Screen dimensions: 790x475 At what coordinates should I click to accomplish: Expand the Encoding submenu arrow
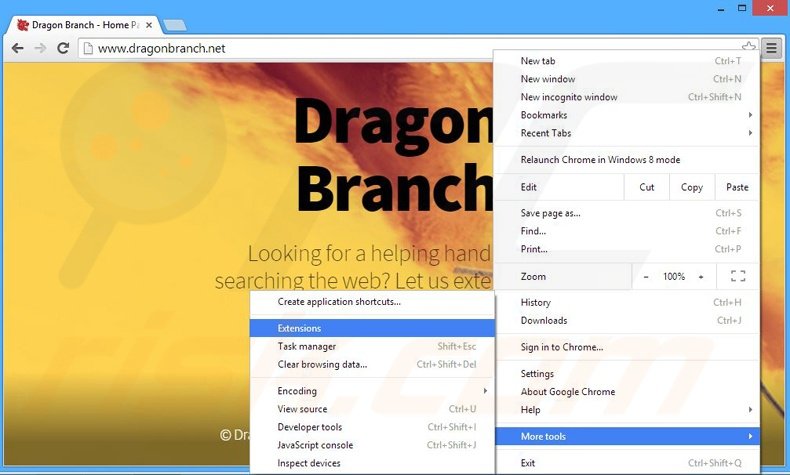click(485, 391)
